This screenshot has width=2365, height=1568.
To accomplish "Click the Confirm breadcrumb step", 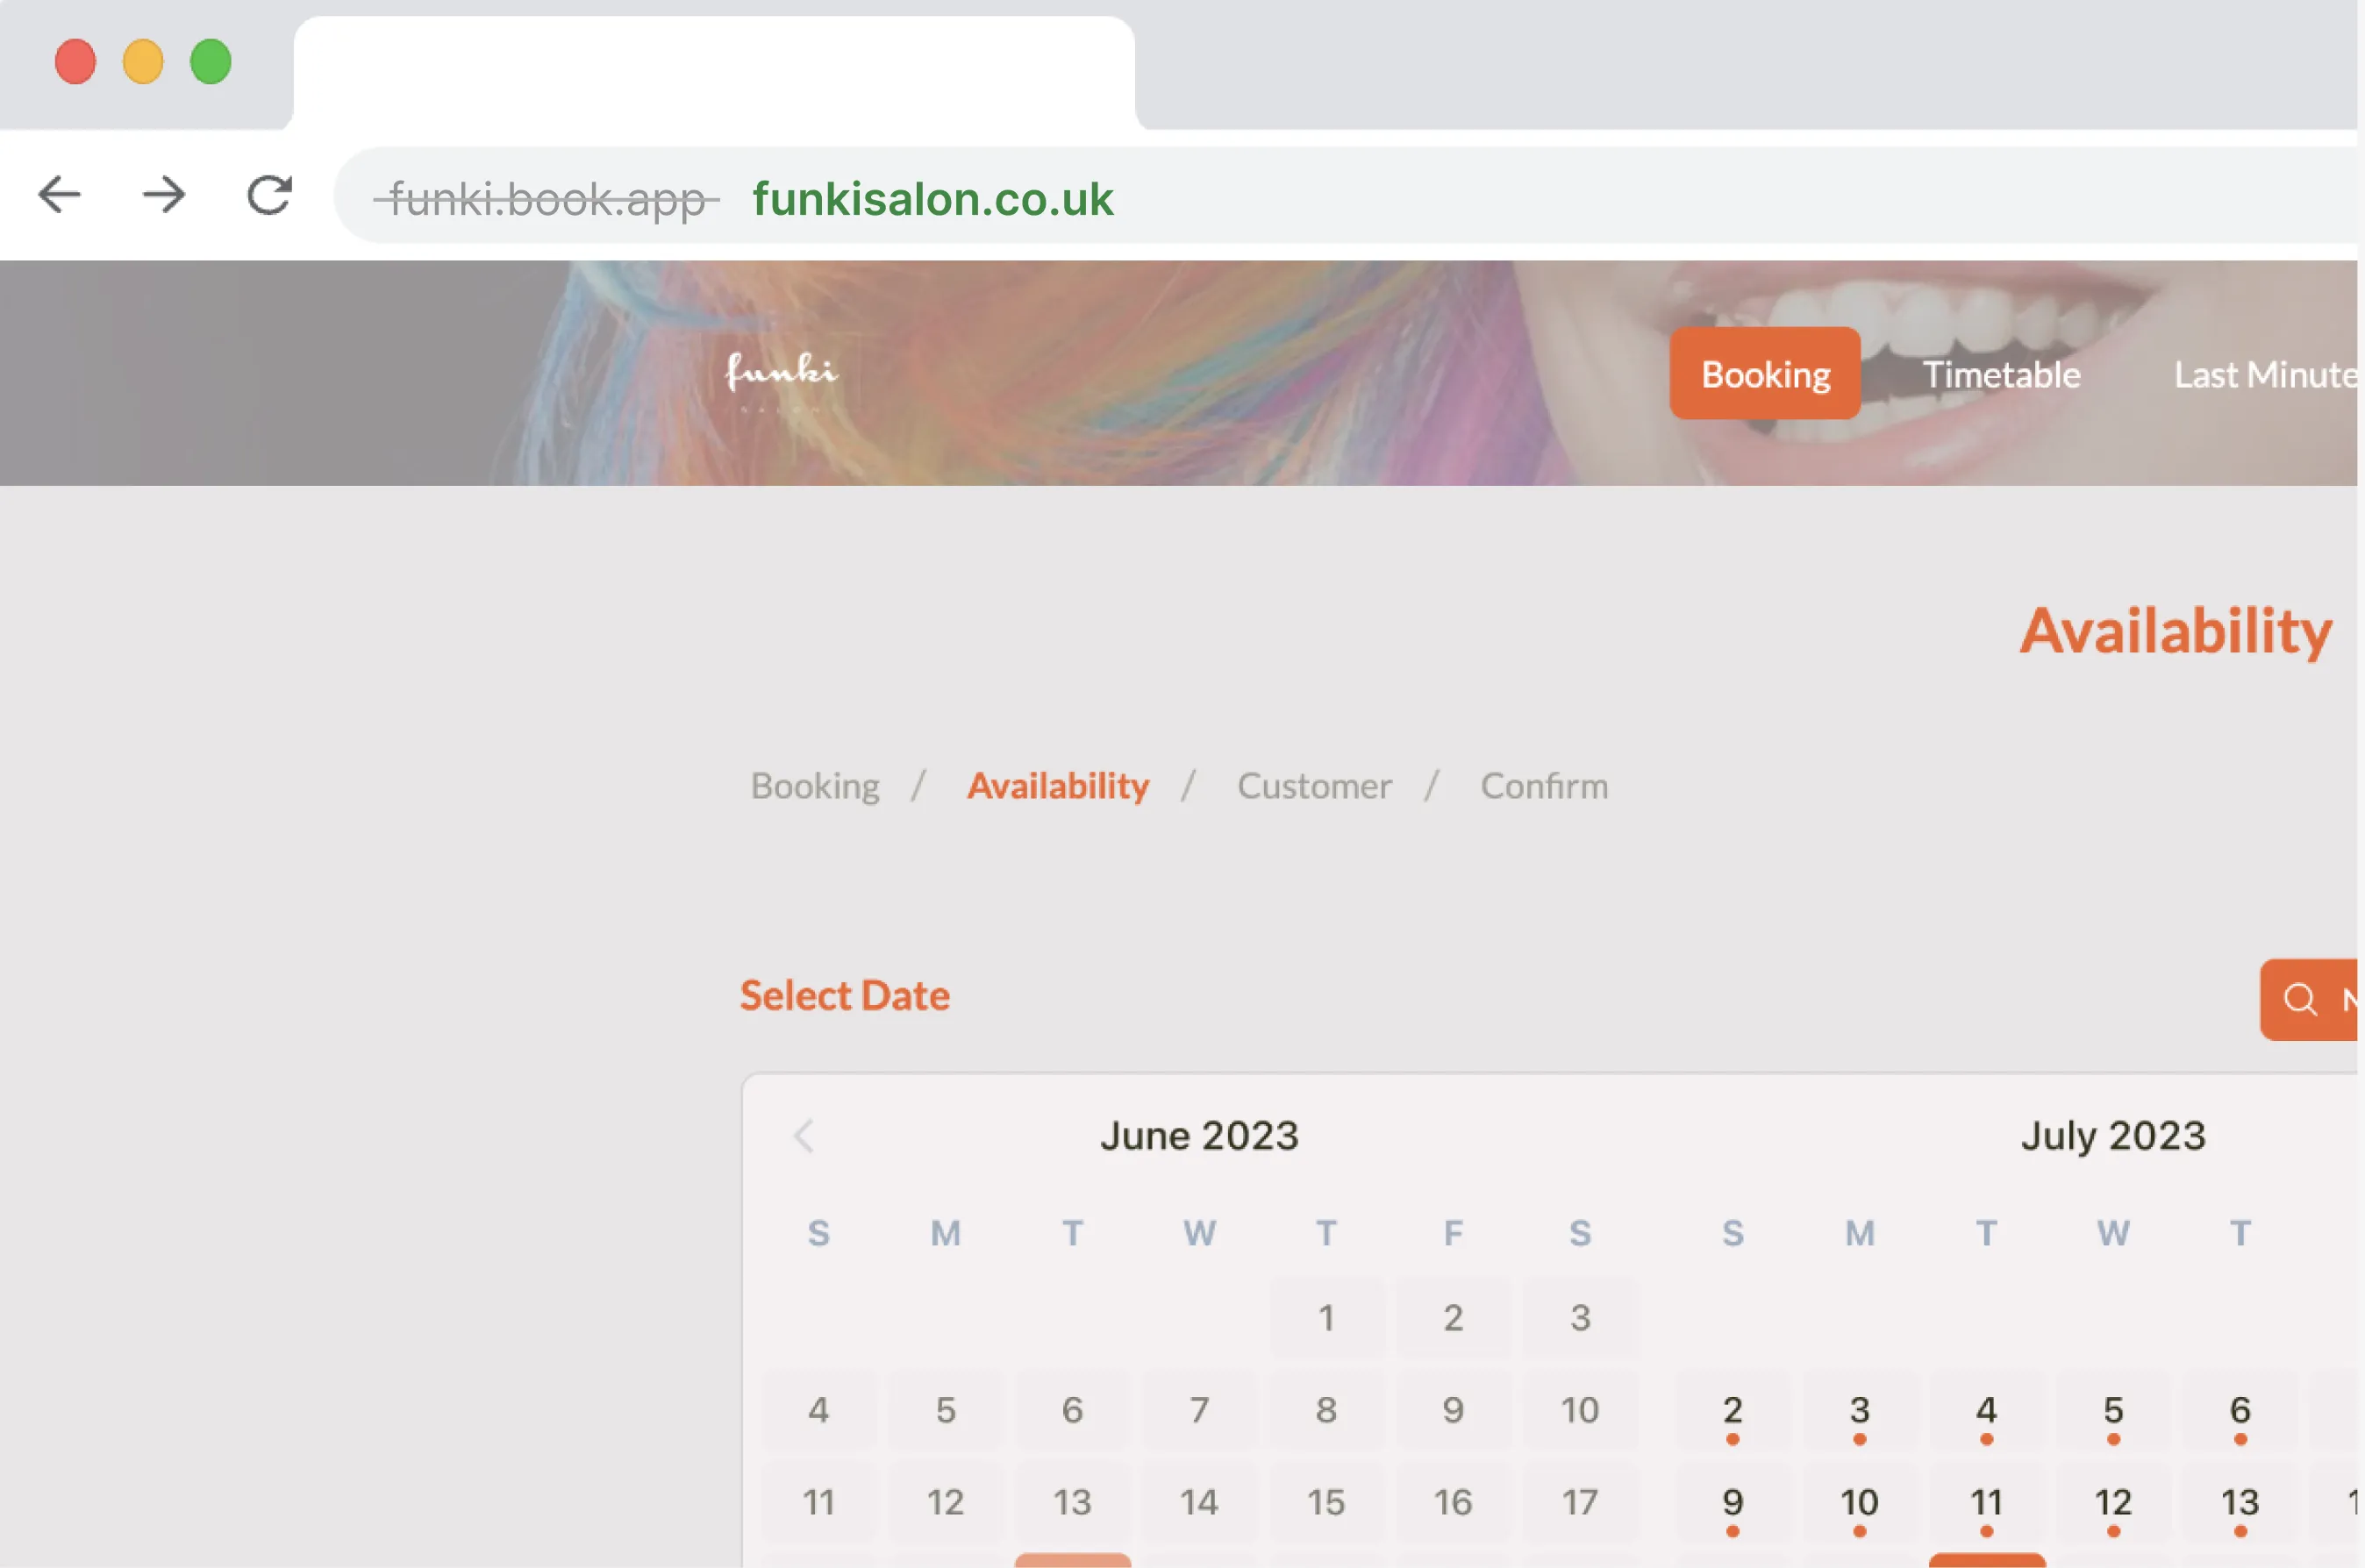I will click(x=1542, y=784).
